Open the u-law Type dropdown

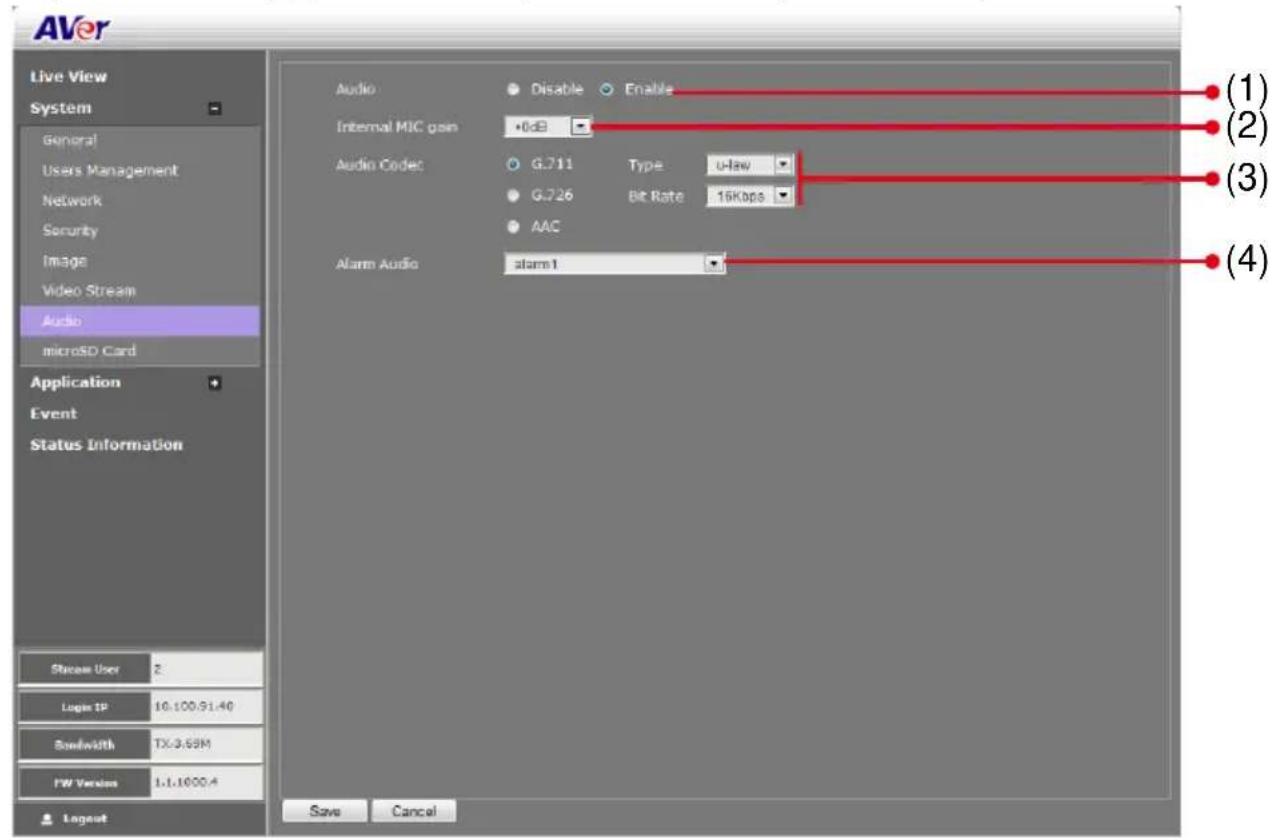(749, 165)
